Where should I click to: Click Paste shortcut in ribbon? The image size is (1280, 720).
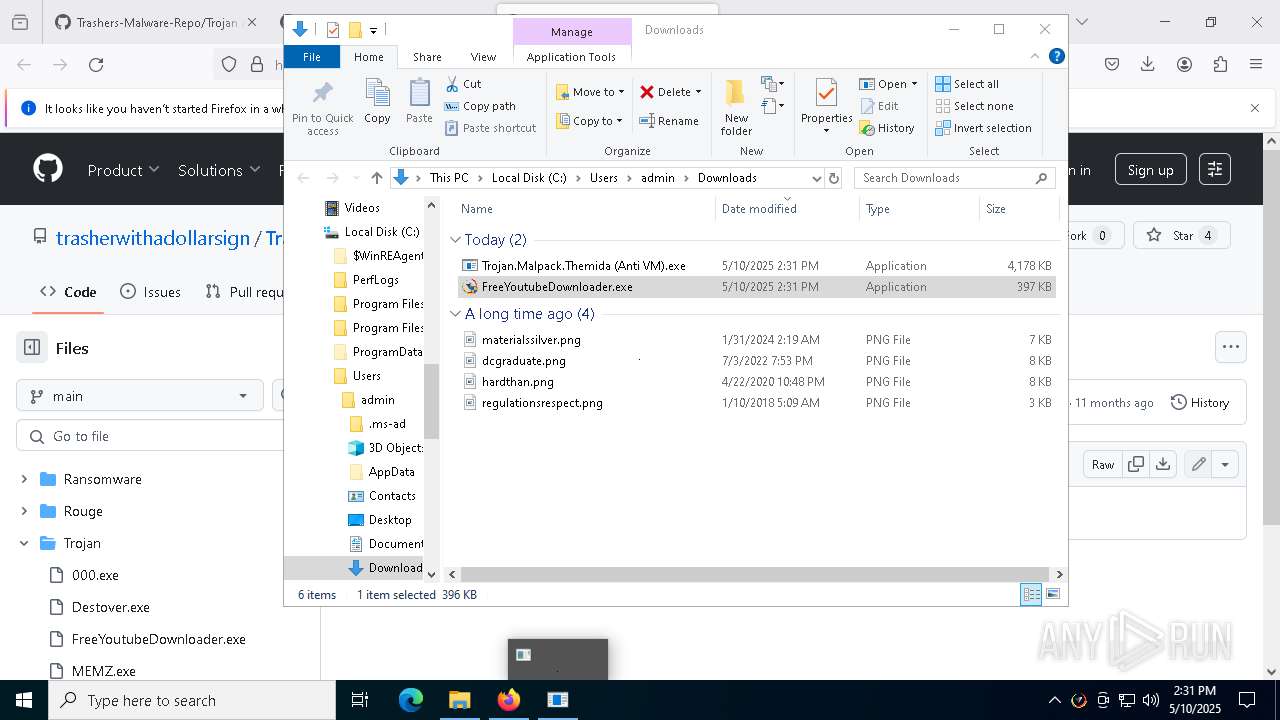click(490, 128)
